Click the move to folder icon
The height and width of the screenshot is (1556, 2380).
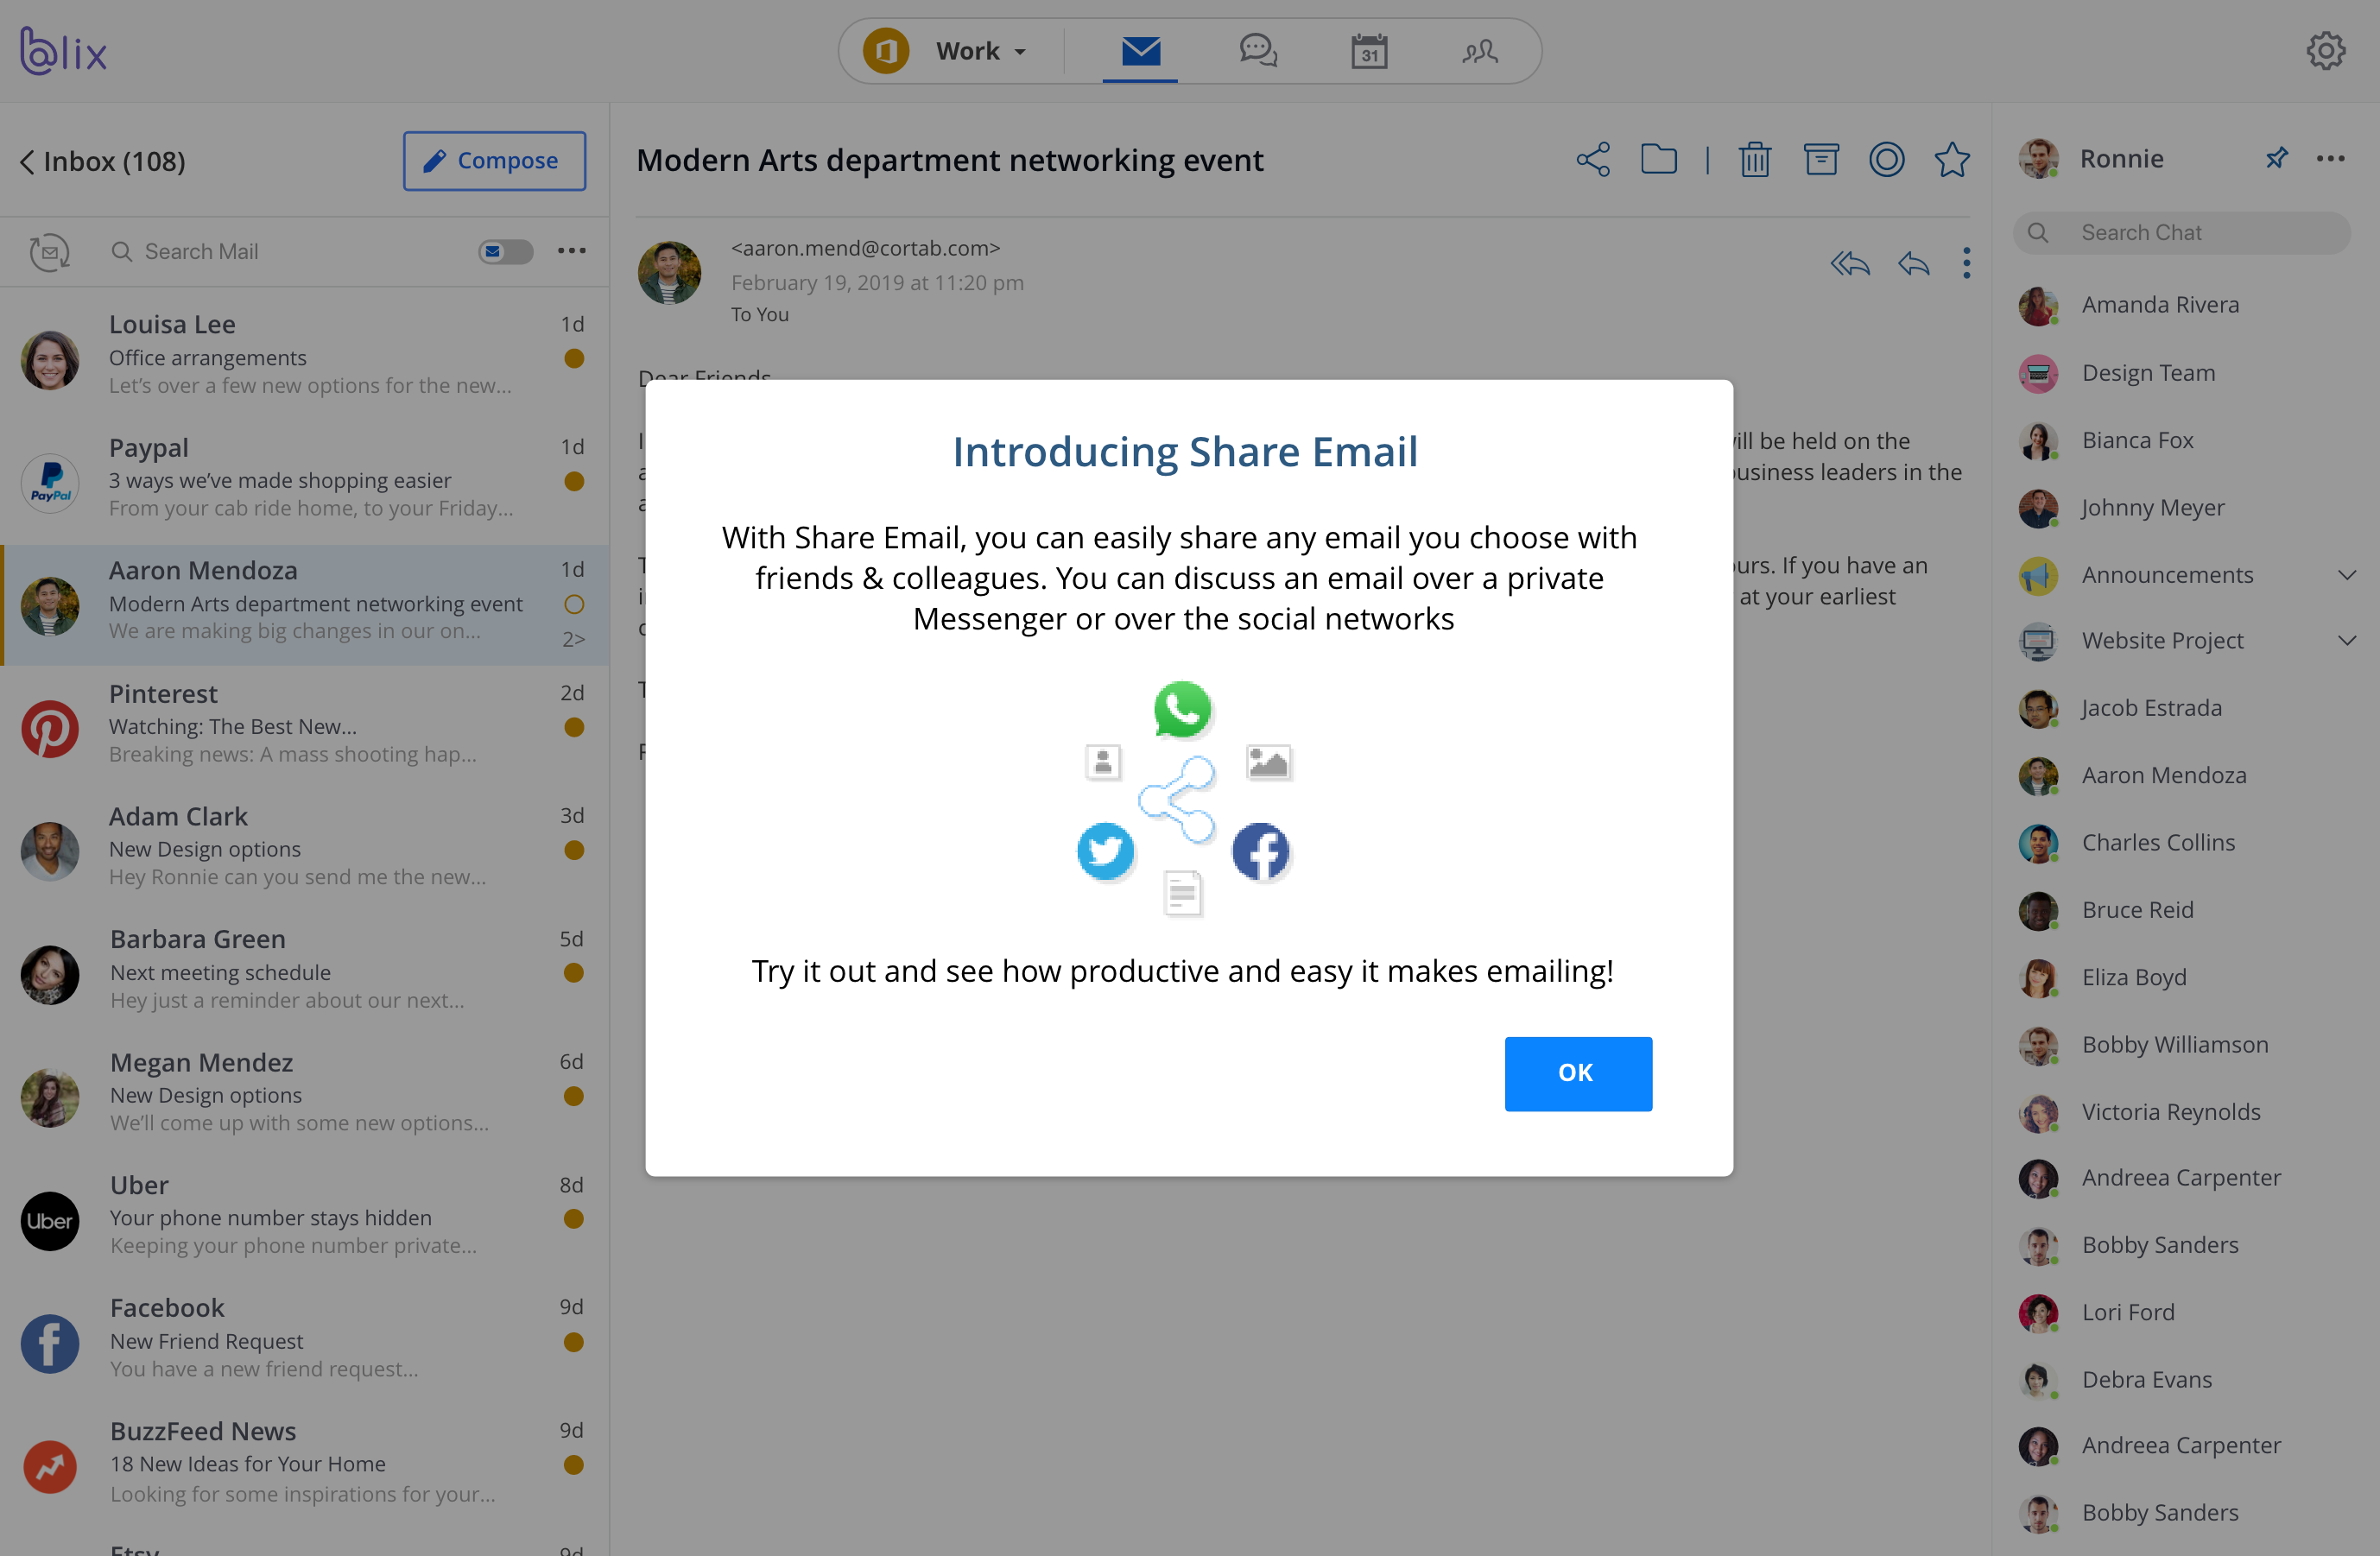coord(1659,159)
